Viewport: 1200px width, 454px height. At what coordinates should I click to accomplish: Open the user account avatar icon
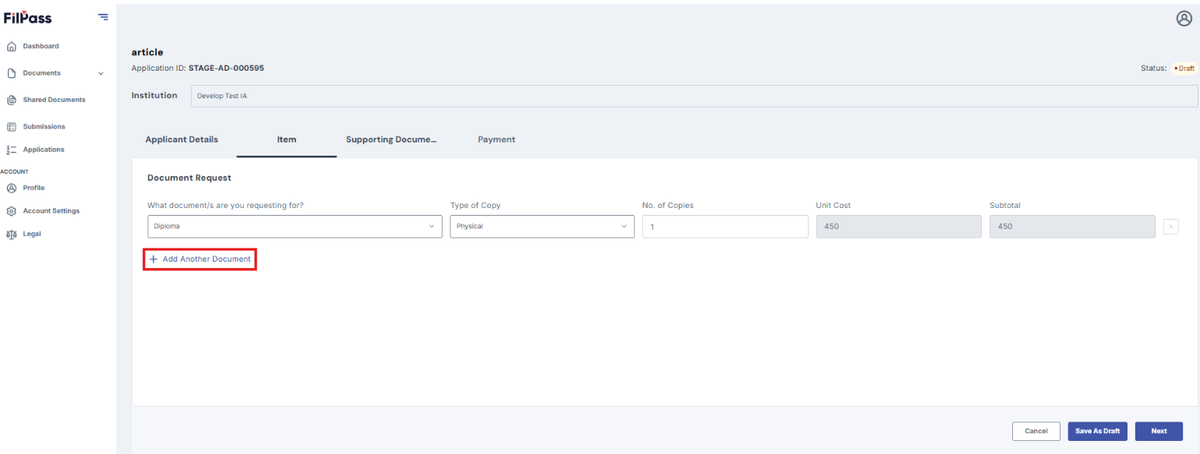tap(1184, 18)
